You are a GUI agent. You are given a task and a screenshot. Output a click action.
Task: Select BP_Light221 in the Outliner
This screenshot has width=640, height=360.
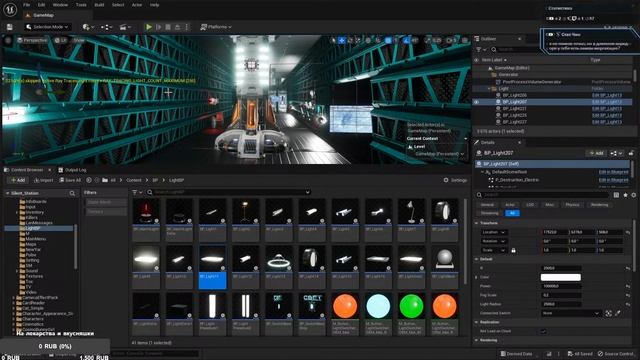514,109
